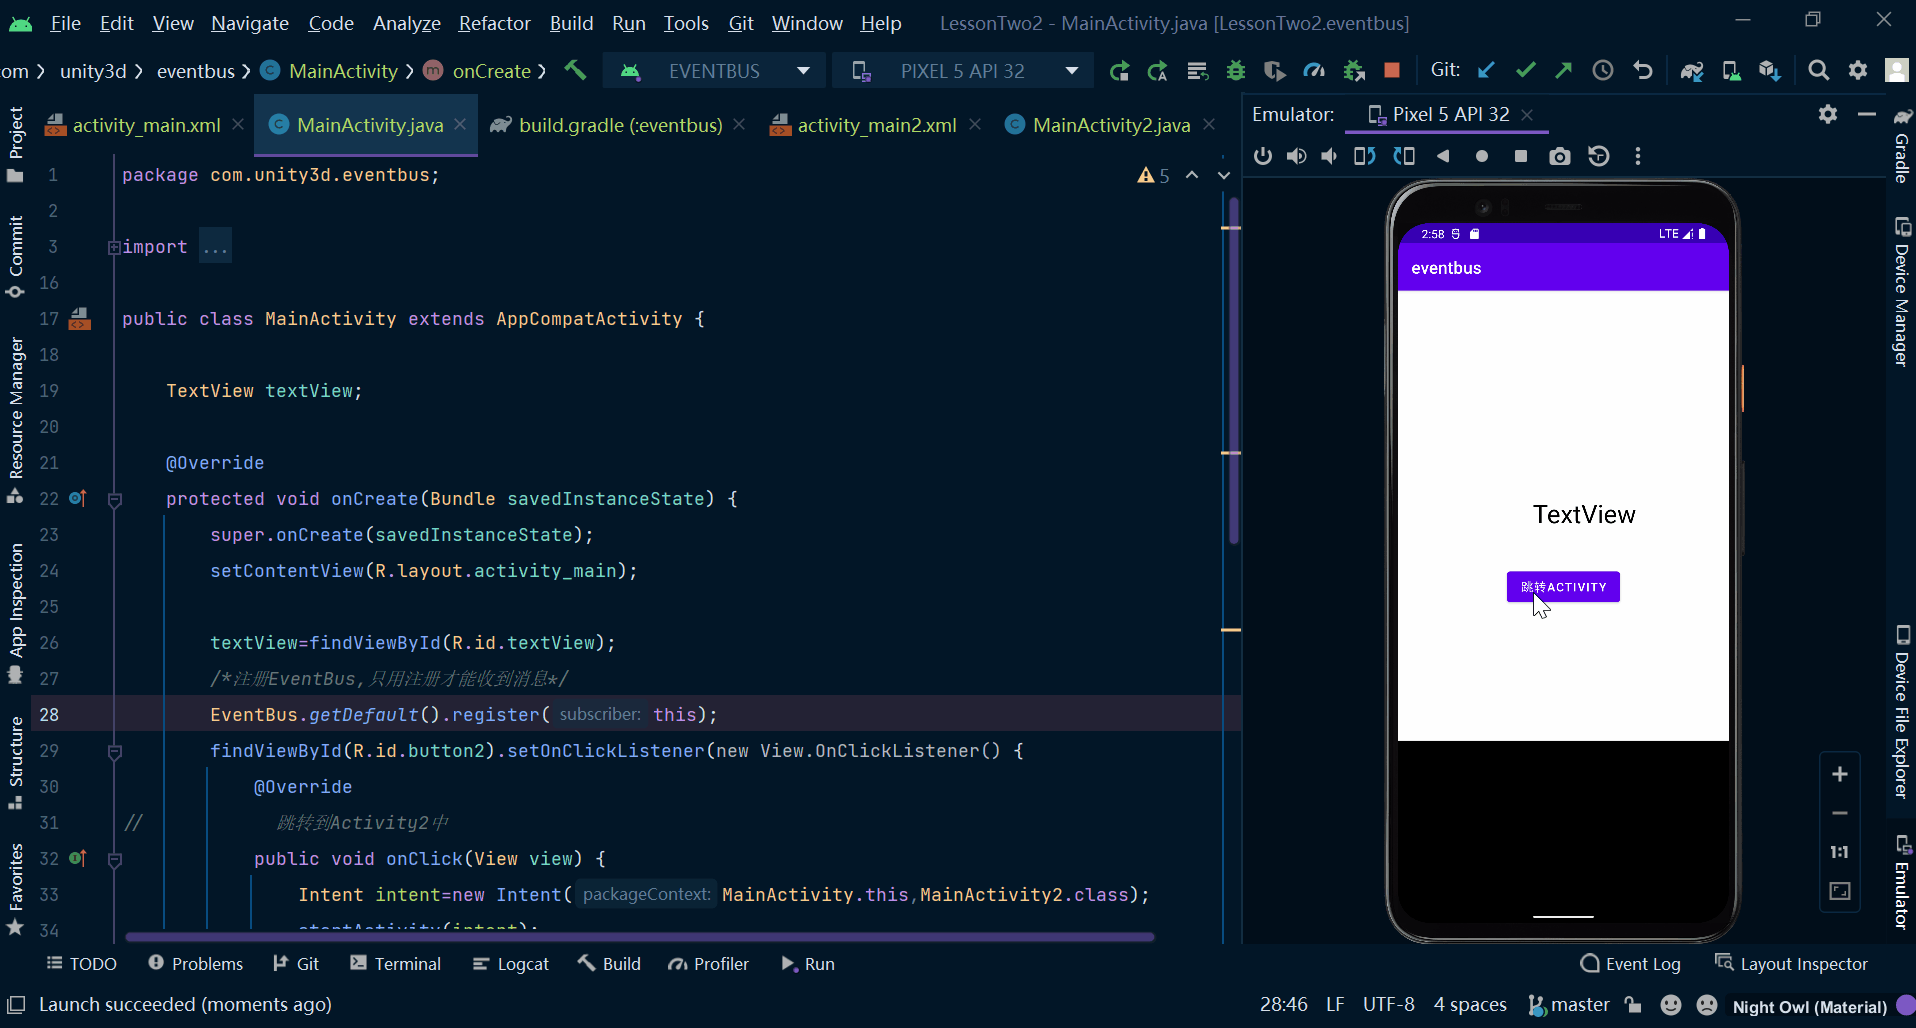Close the Pixel 5 API 32 emulator tab
This screenshot has width=1916, height=1028.
coord(1527,115)
